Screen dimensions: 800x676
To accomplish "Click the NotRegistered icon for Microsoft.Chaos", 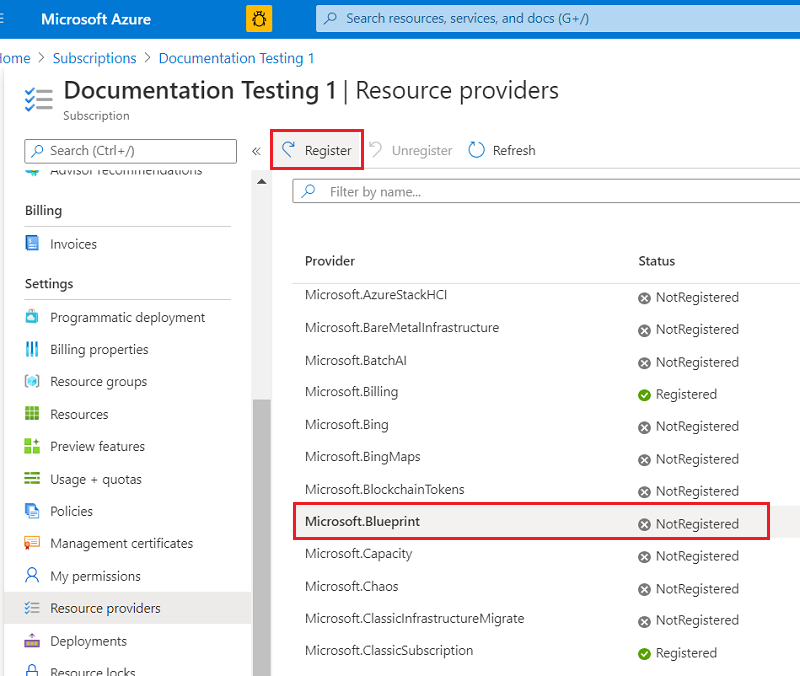I will [x=644, y=589].
